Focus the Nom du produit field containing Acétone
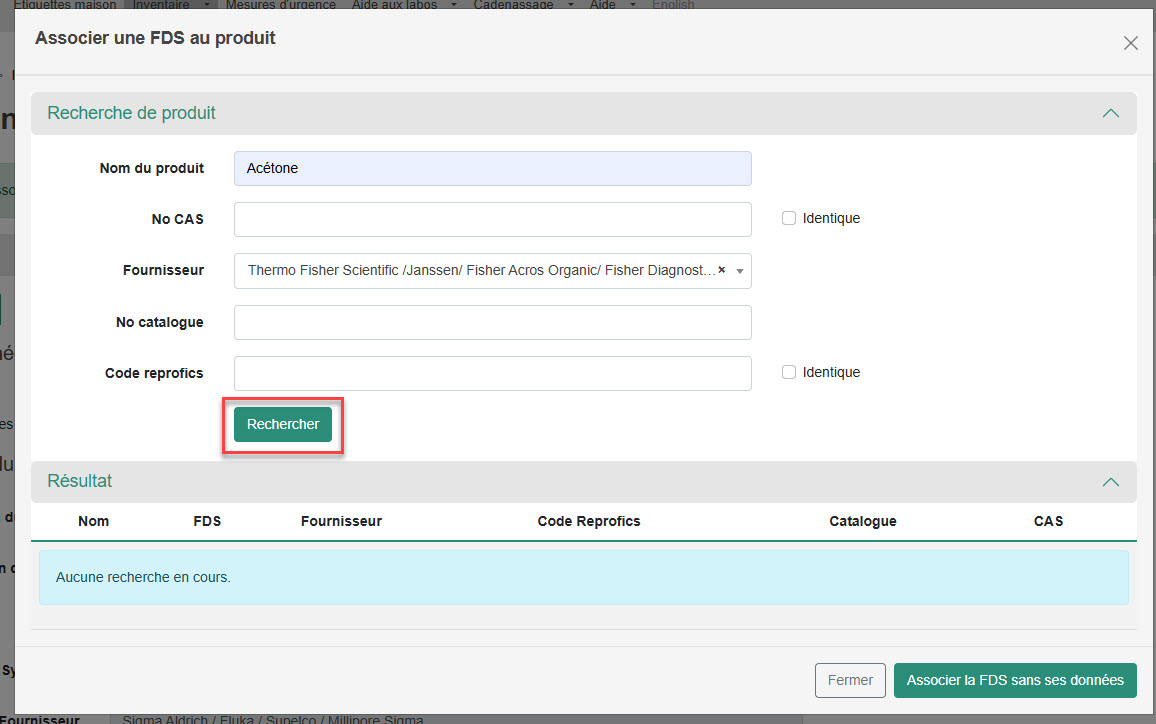This screenshot has height=724, width=1156. pyautogui.click(x=492, y=168)
